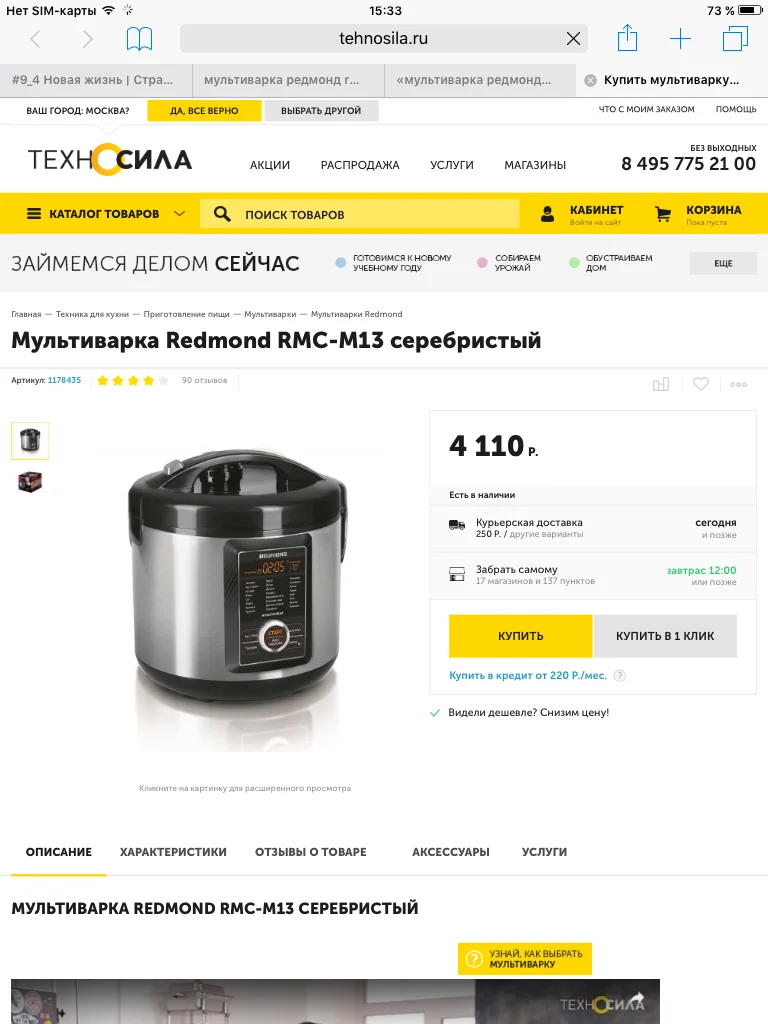Tap the Safari share icon
768x1024 pixels.
tap(627, 38)
